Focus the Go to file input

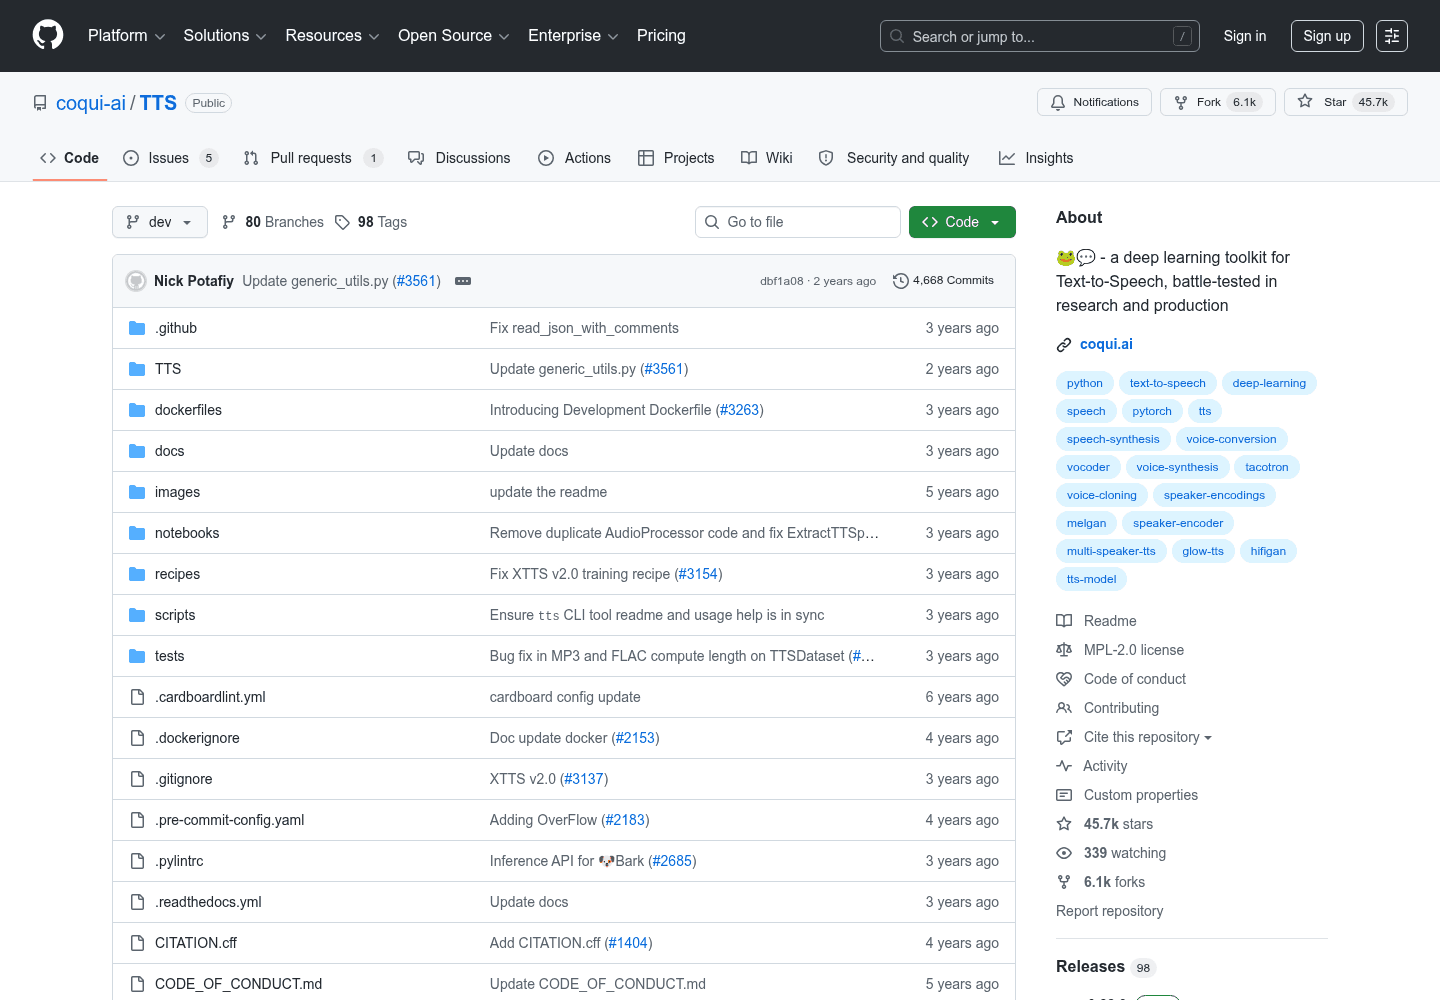pos(797,222)
